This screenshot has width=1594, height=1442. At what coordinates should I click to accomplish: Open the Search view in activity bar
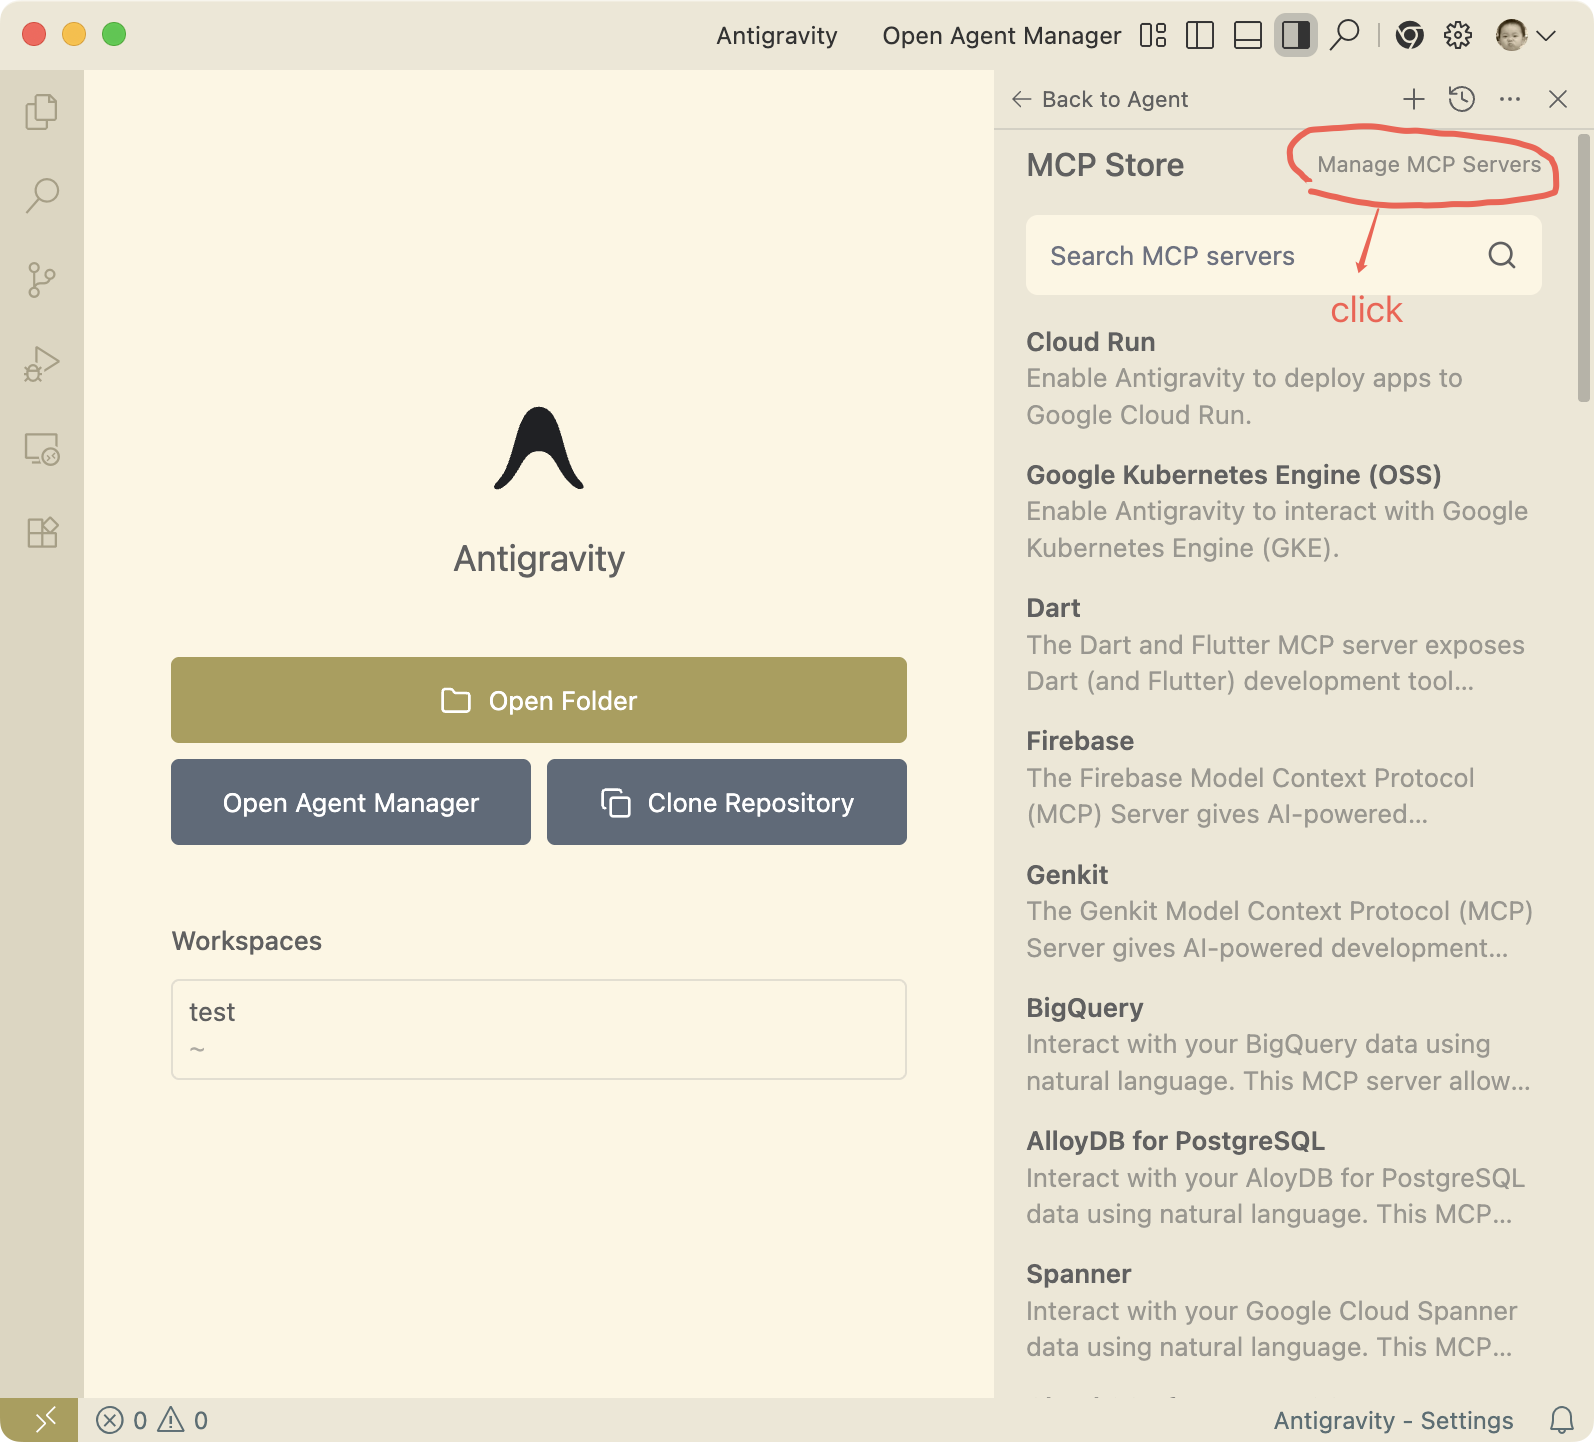point(41,195)
